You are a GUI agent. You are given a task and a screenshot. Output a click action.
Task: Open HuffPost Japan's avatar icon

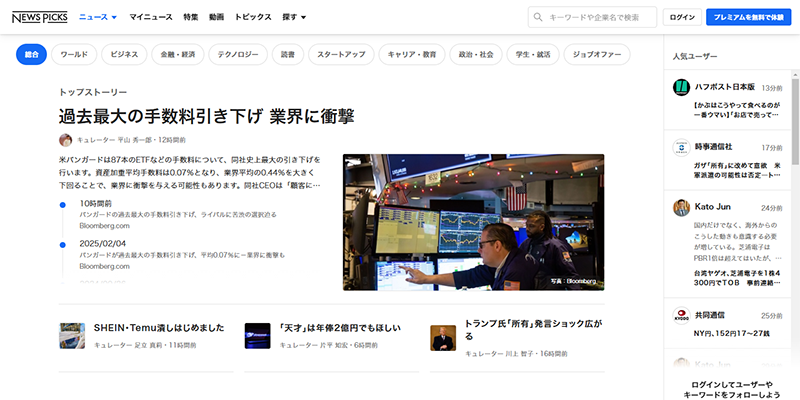click(x=681, y=88)
